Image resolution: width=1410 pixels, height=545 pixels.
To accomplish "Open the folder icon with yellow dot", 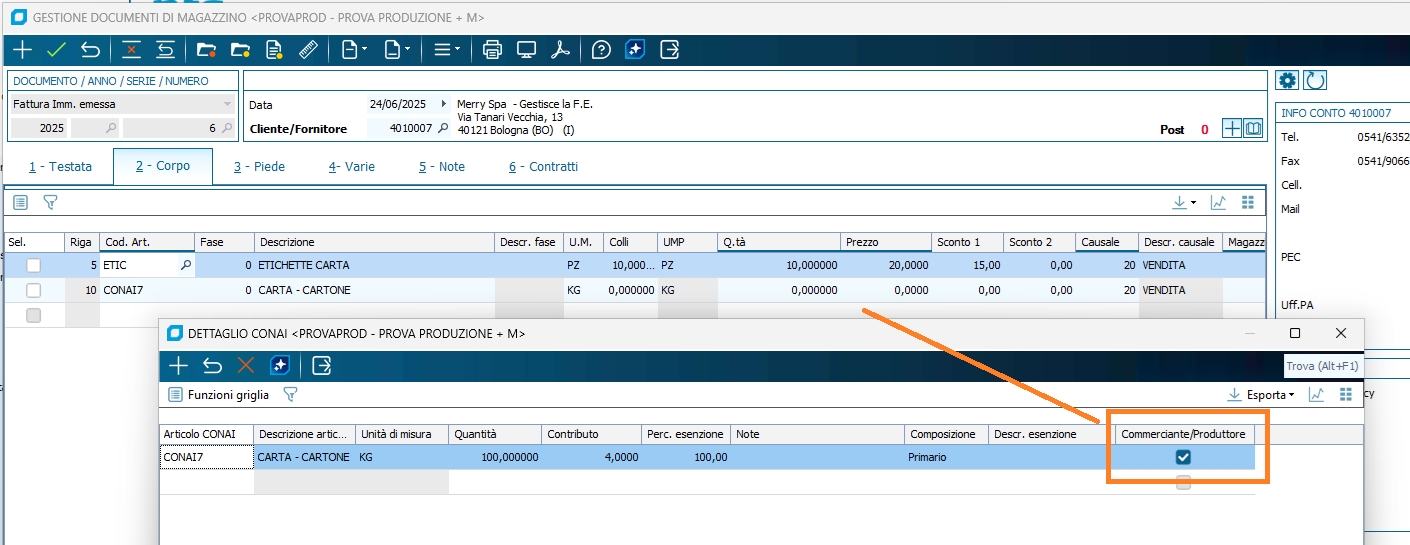I will (240, 49).
